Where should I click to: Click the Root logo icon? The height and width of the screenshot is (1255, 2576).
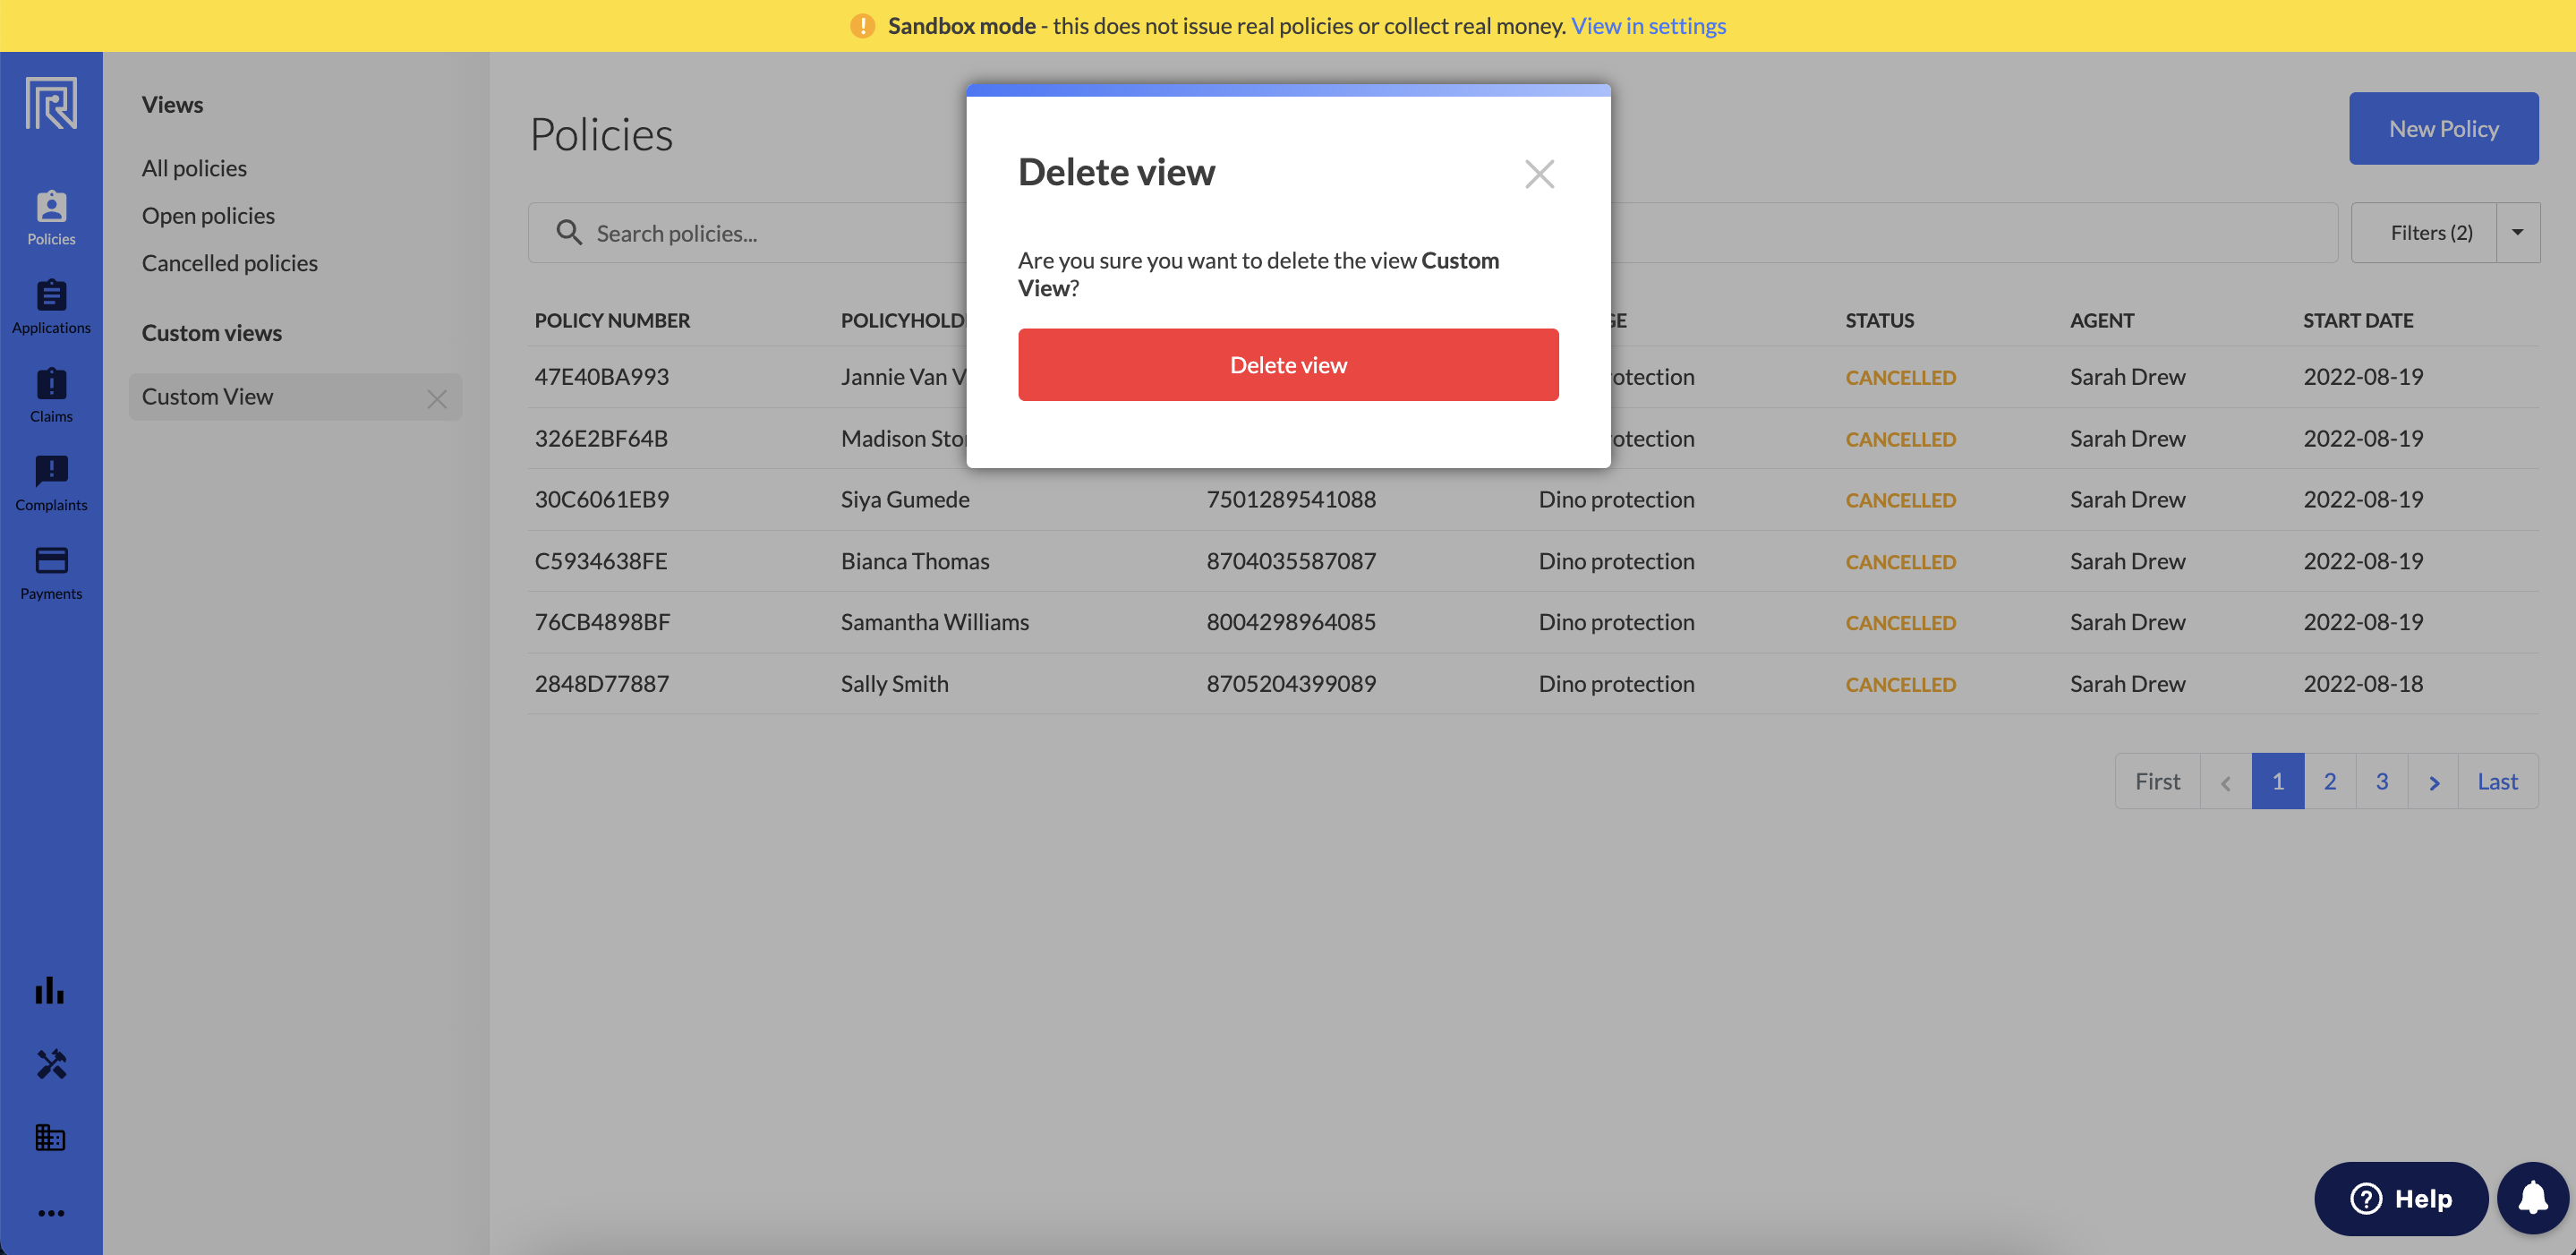[51, 102]
